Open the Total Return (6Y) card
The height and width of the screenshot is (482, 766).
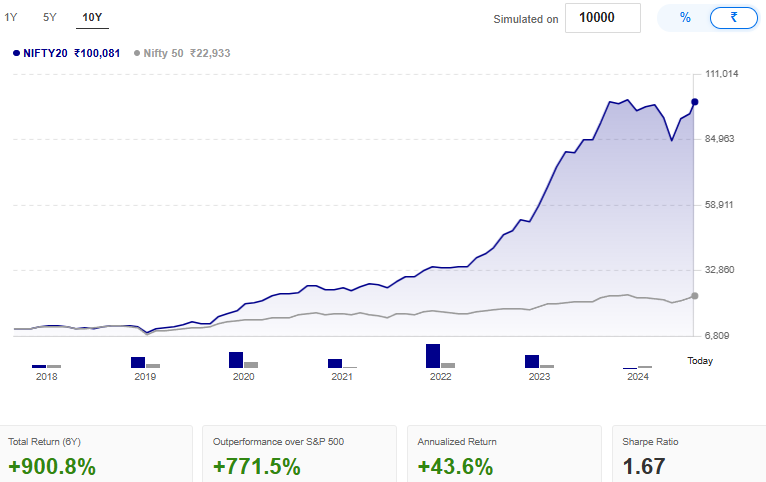point(96,454)
